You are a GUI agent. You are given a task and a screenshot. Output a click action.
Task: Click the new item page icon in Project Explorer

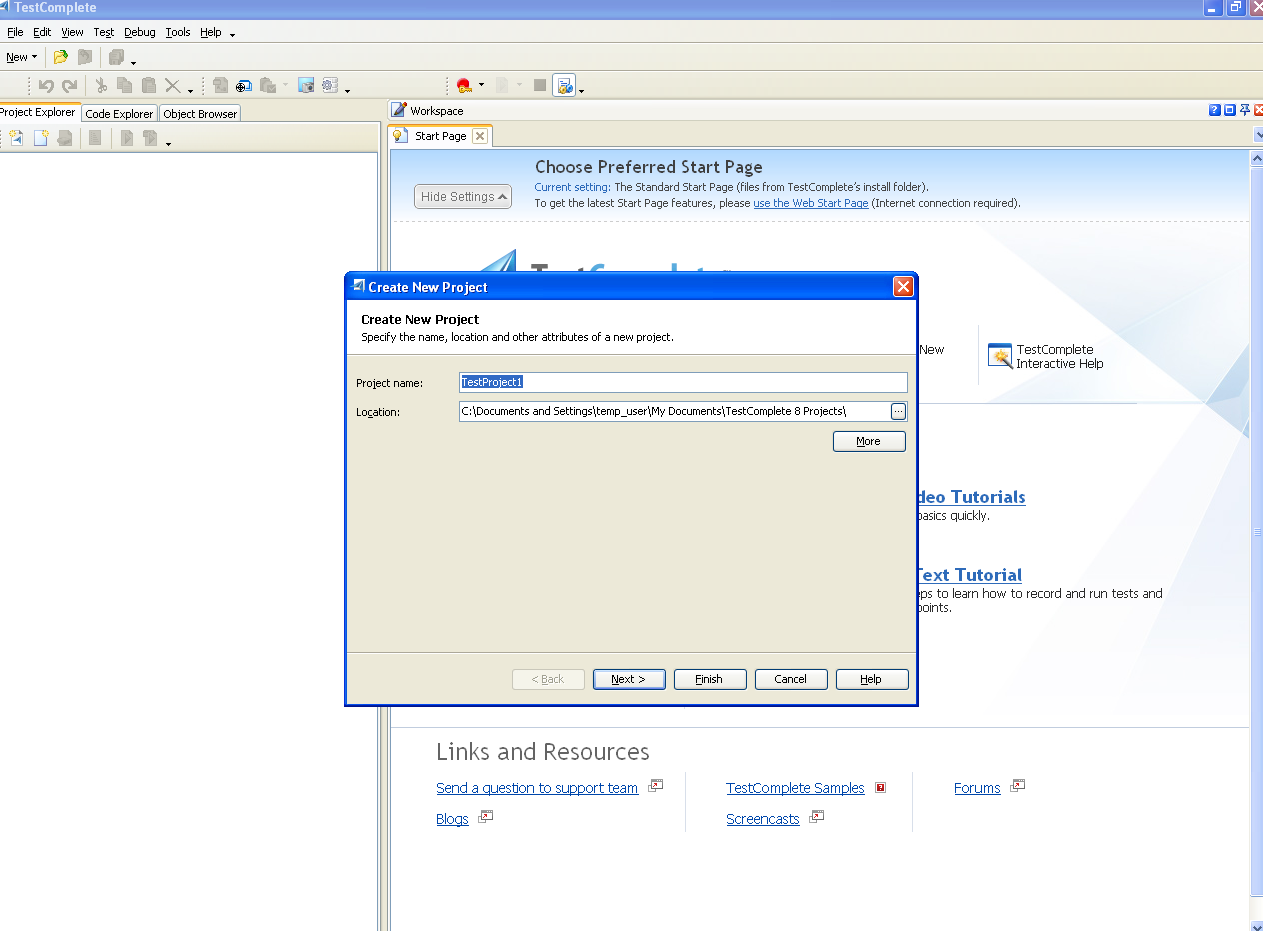(41, 138)
